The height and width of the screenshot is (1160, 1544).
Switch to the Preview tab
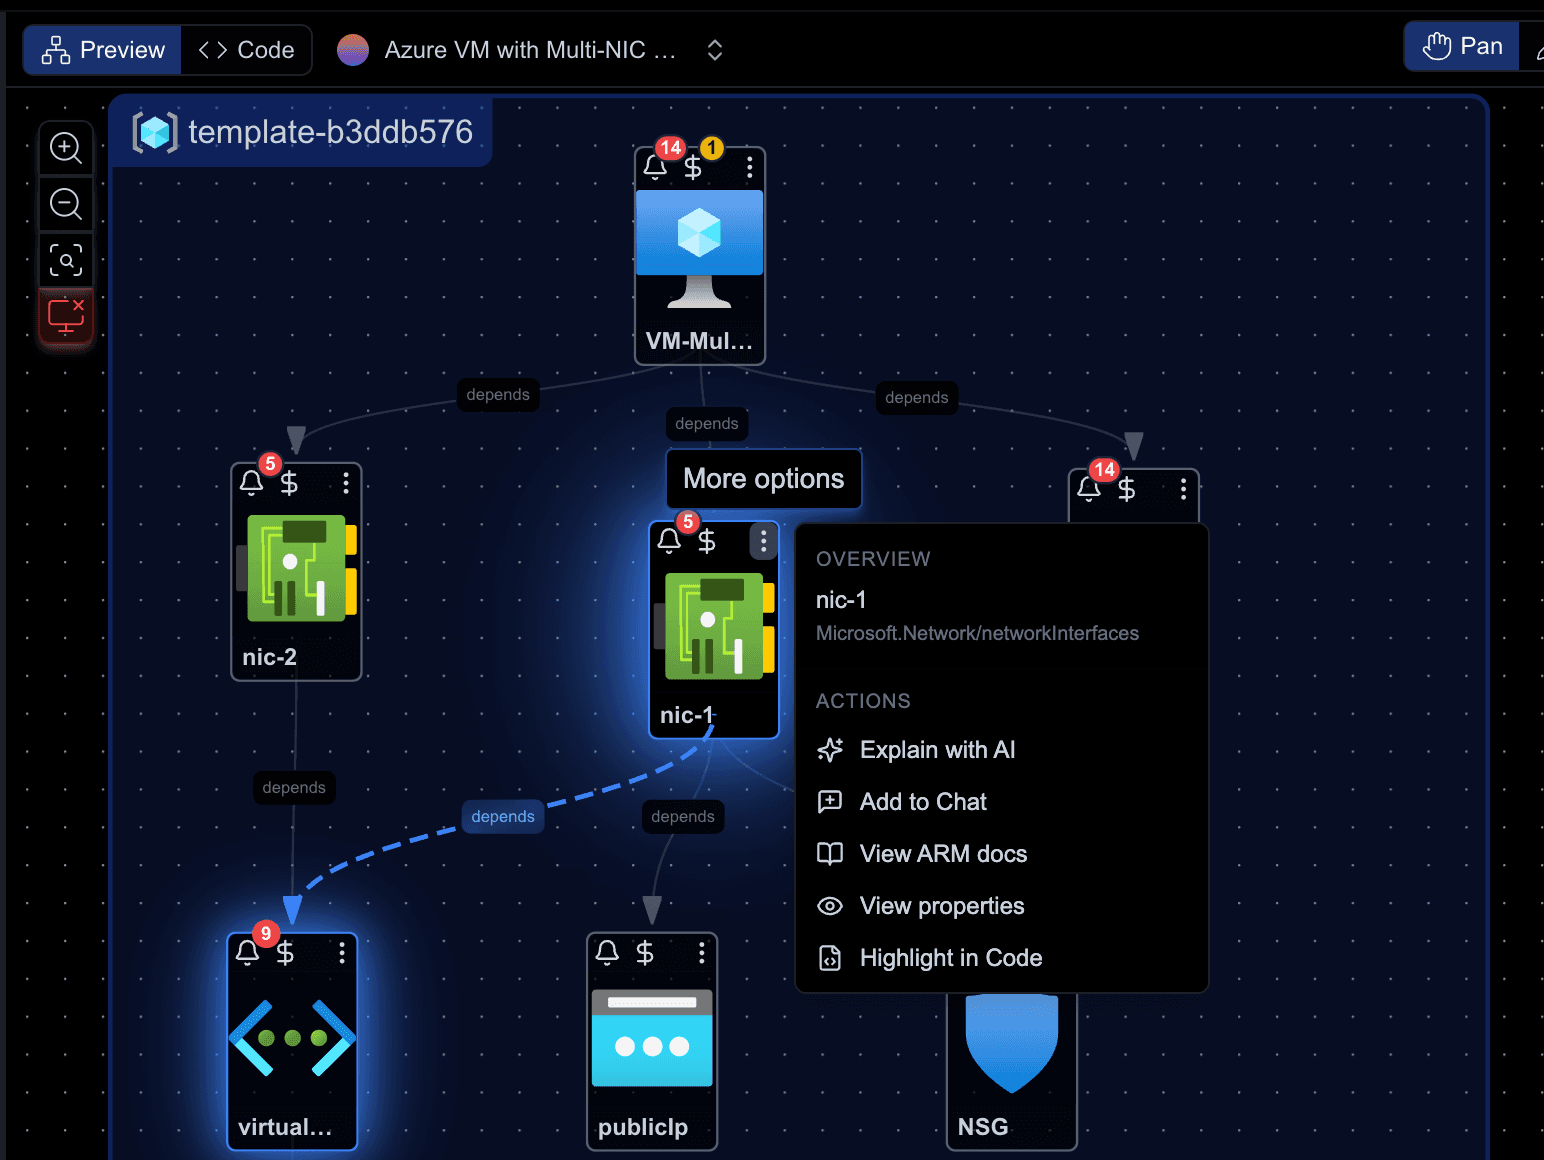point(103,50)
